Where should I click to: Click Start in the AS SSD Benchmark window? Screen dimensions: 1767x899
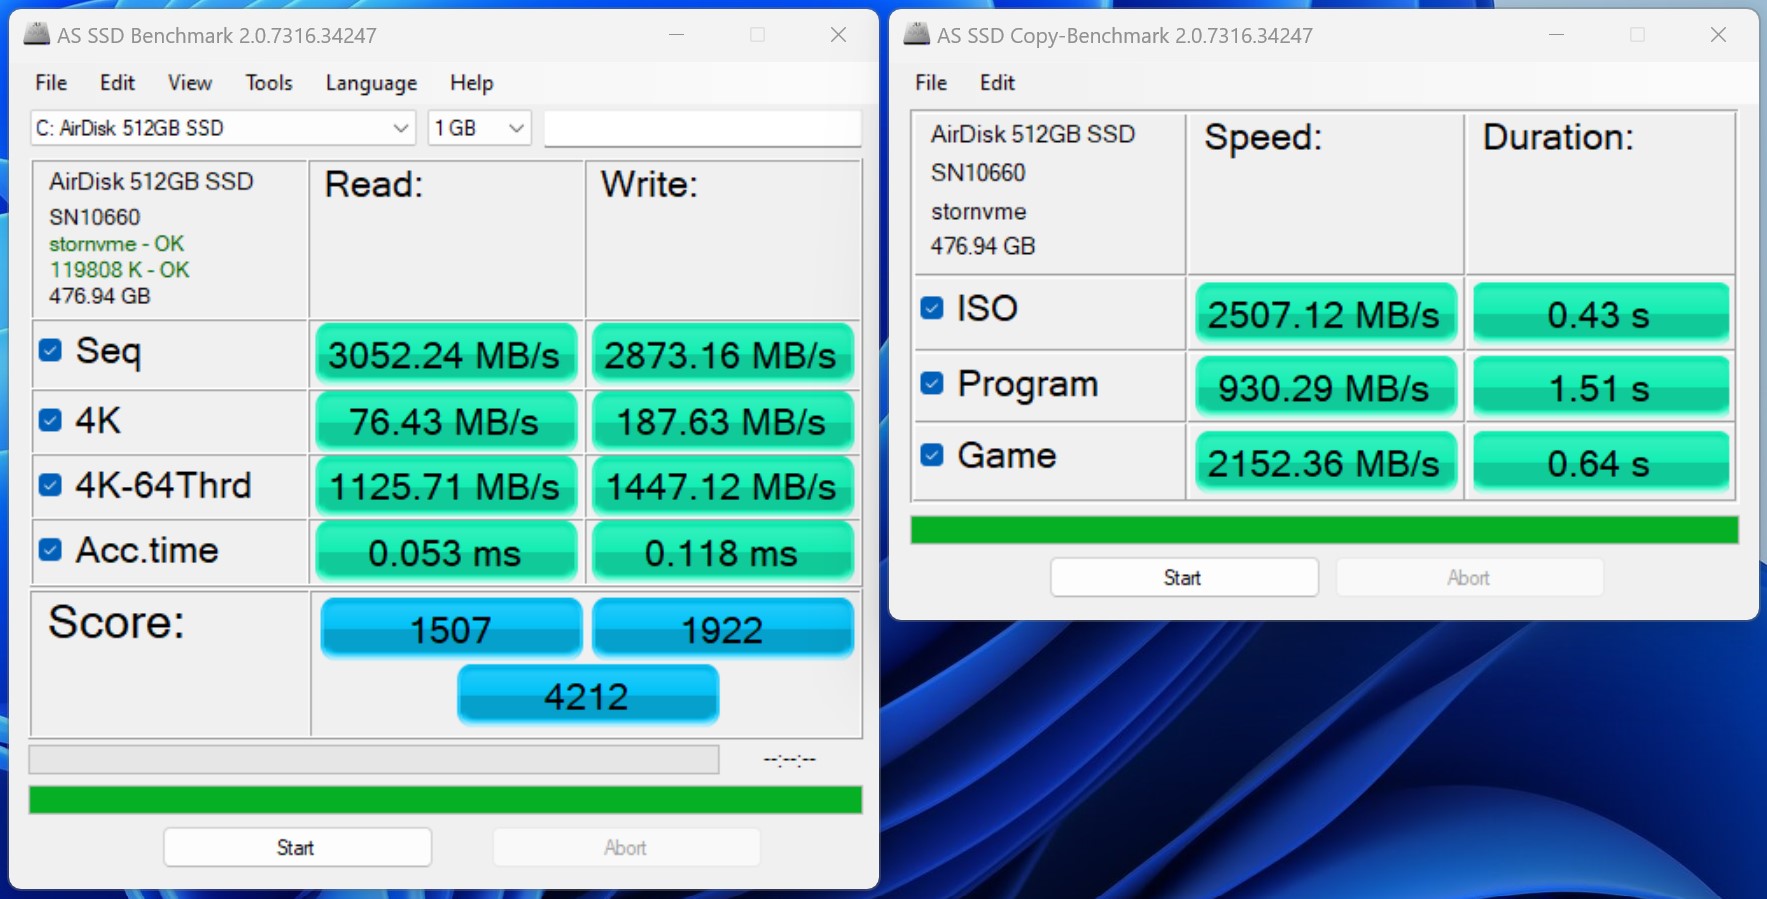coord(297,847)
